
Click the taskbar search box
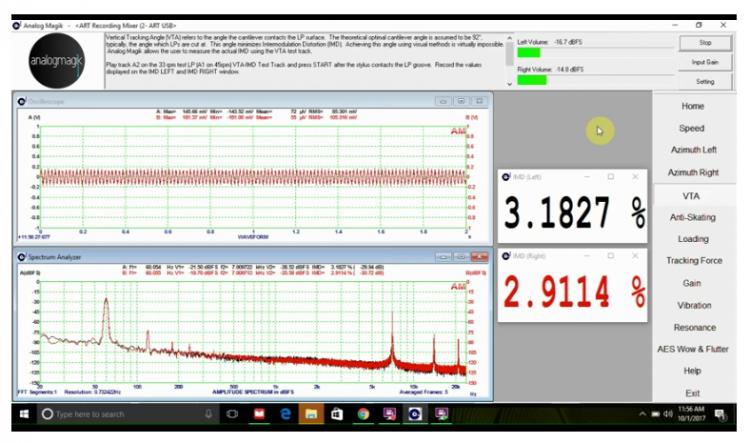(128, 414)
